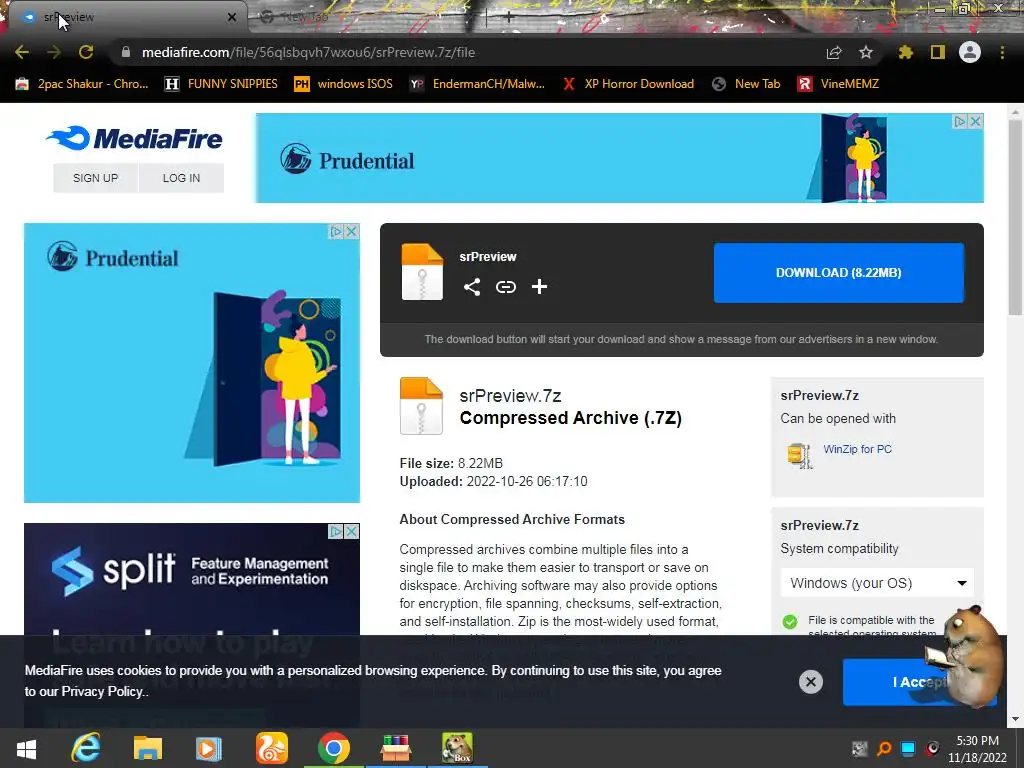
Task: Open the WinRAR books taskbar icon
Action: 396,748
